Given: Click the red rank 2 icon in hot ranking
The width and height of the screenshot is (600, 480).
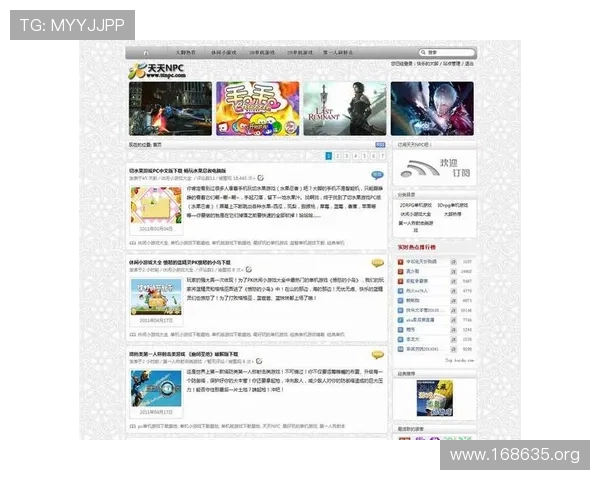Looking at the screenshot, I should coord(400,271).
